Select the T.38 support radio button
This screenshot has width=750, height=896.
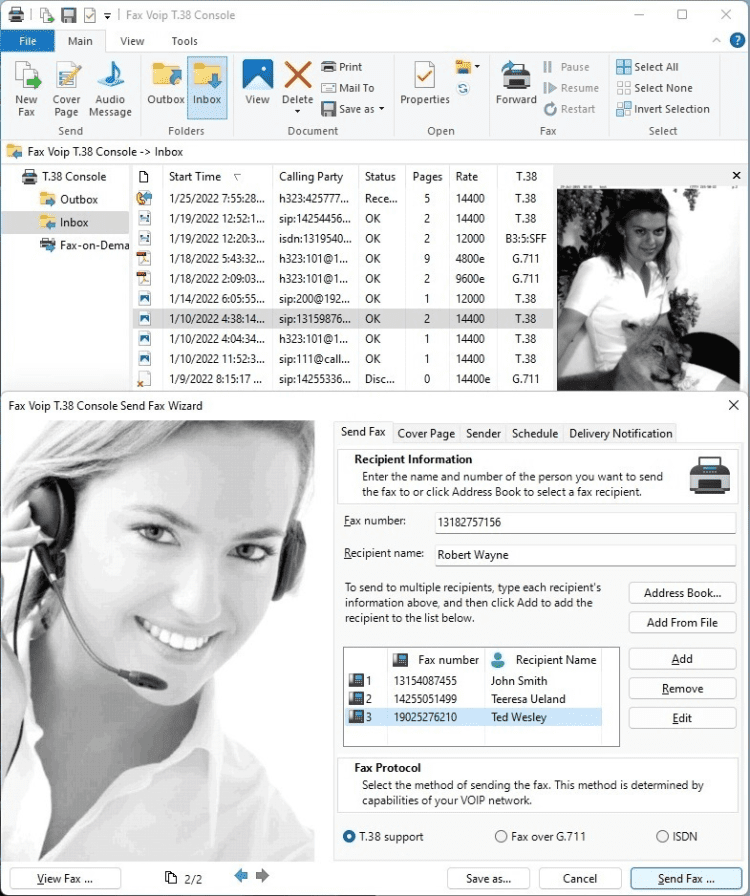tap(349, 836)
